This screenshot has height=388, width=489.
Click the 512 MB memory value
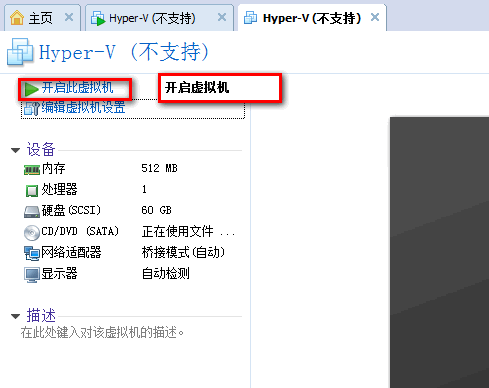pyautogui.click(x=159, y=168)
